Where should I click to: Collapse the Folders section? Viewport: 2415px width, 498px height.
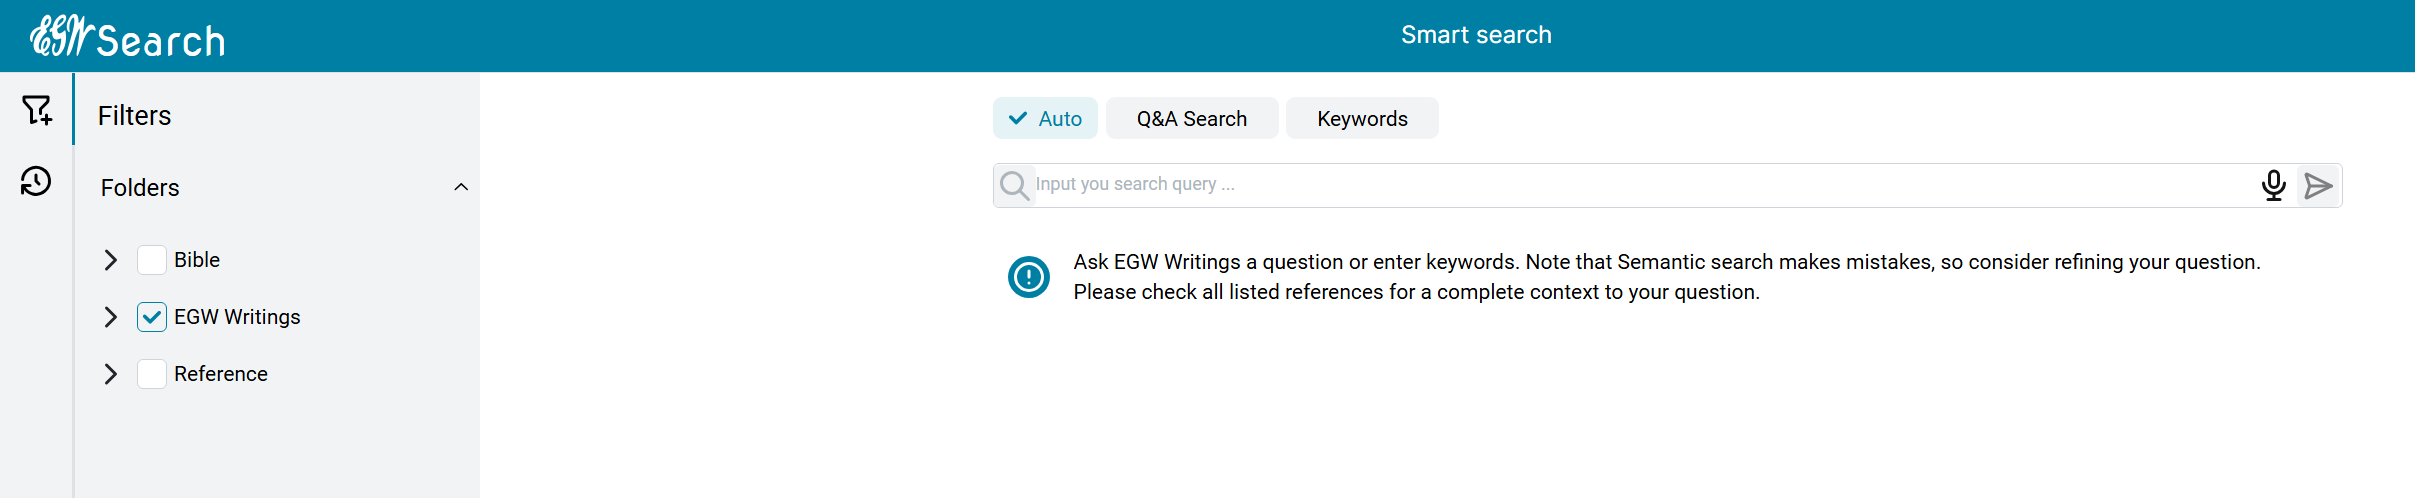pyautogui.click(x=461, y=187)
